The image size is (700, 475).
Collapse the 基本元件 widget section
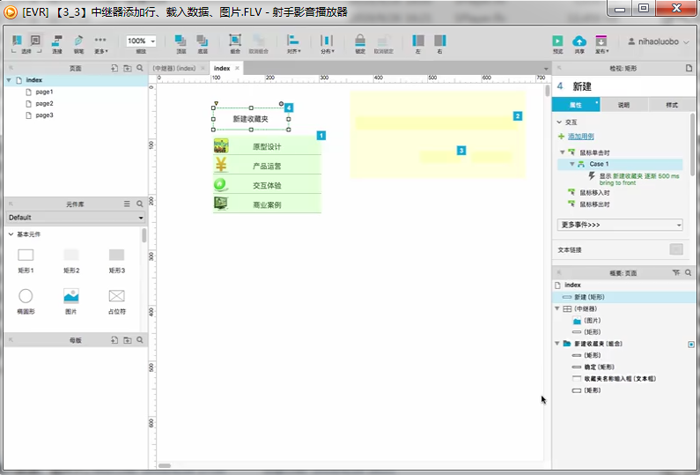(x=10, y=234)
